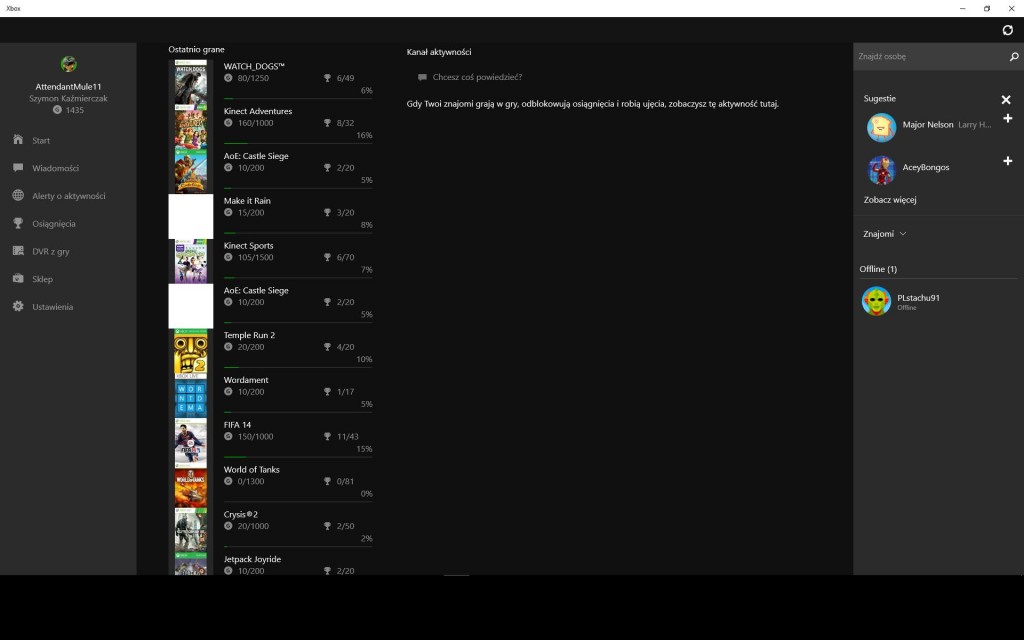This screenshot has height=640, width=1024.
Task: Select World of Tanks game title
Action: point(251,470)
